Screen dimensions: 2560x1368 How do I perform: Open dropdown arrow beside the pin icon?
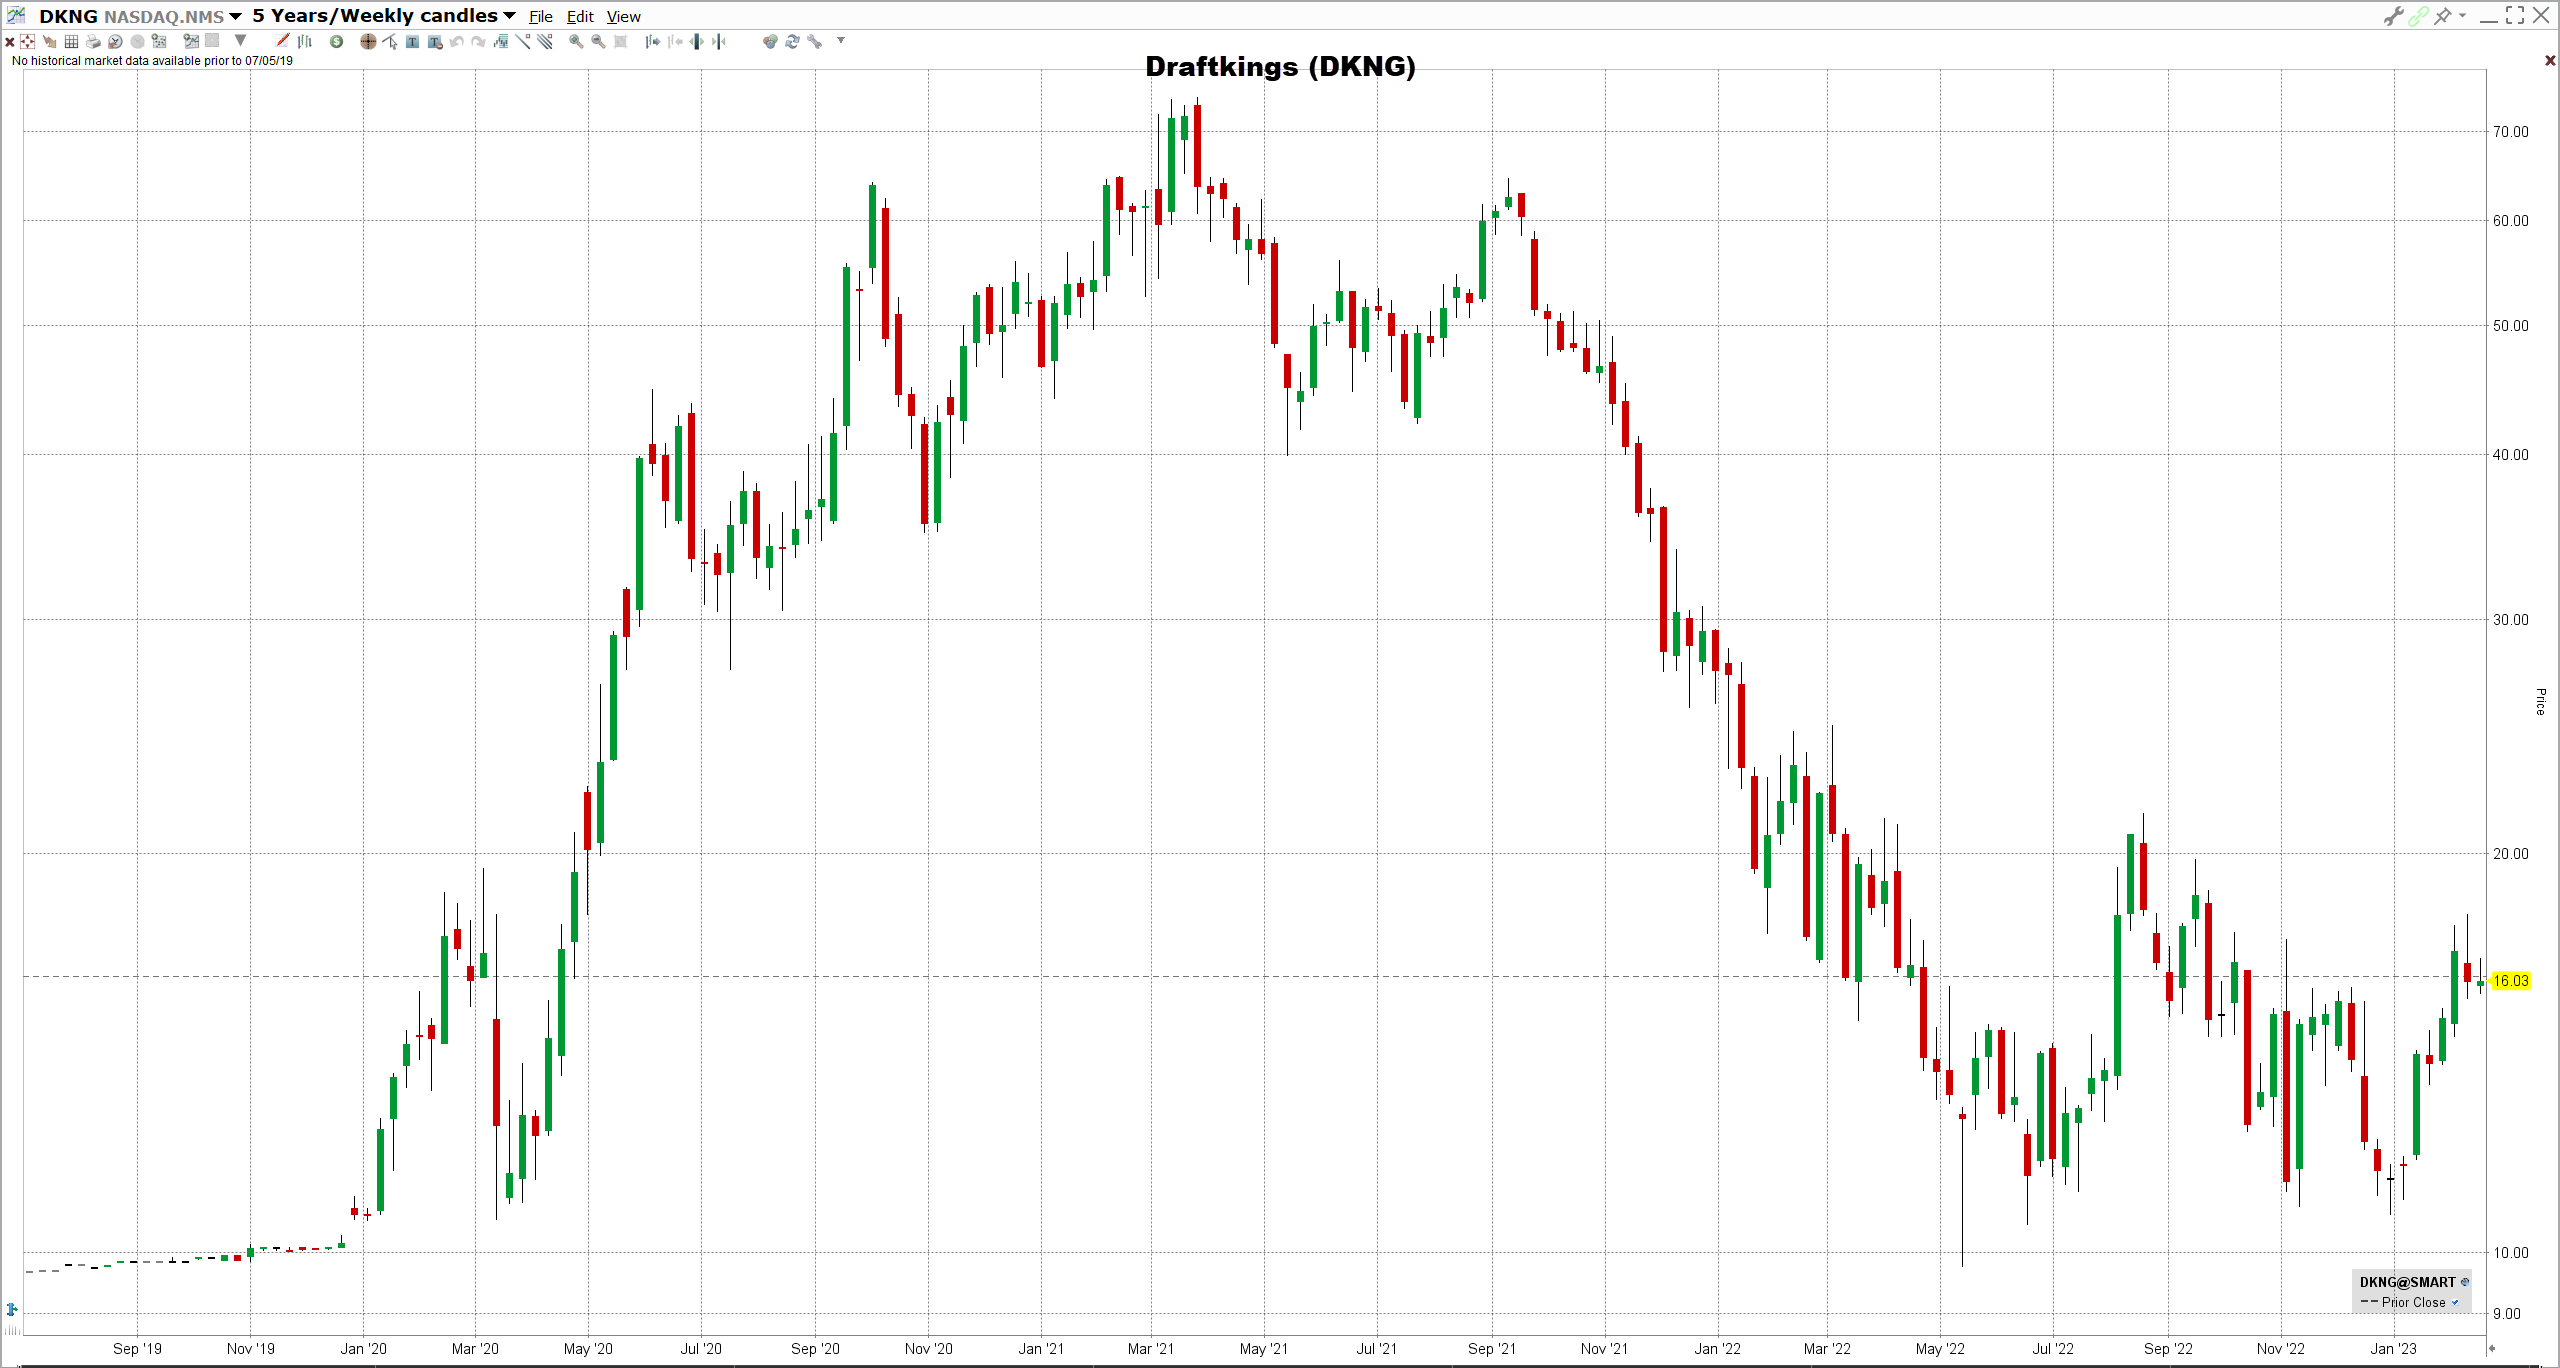click(2462, 16)
